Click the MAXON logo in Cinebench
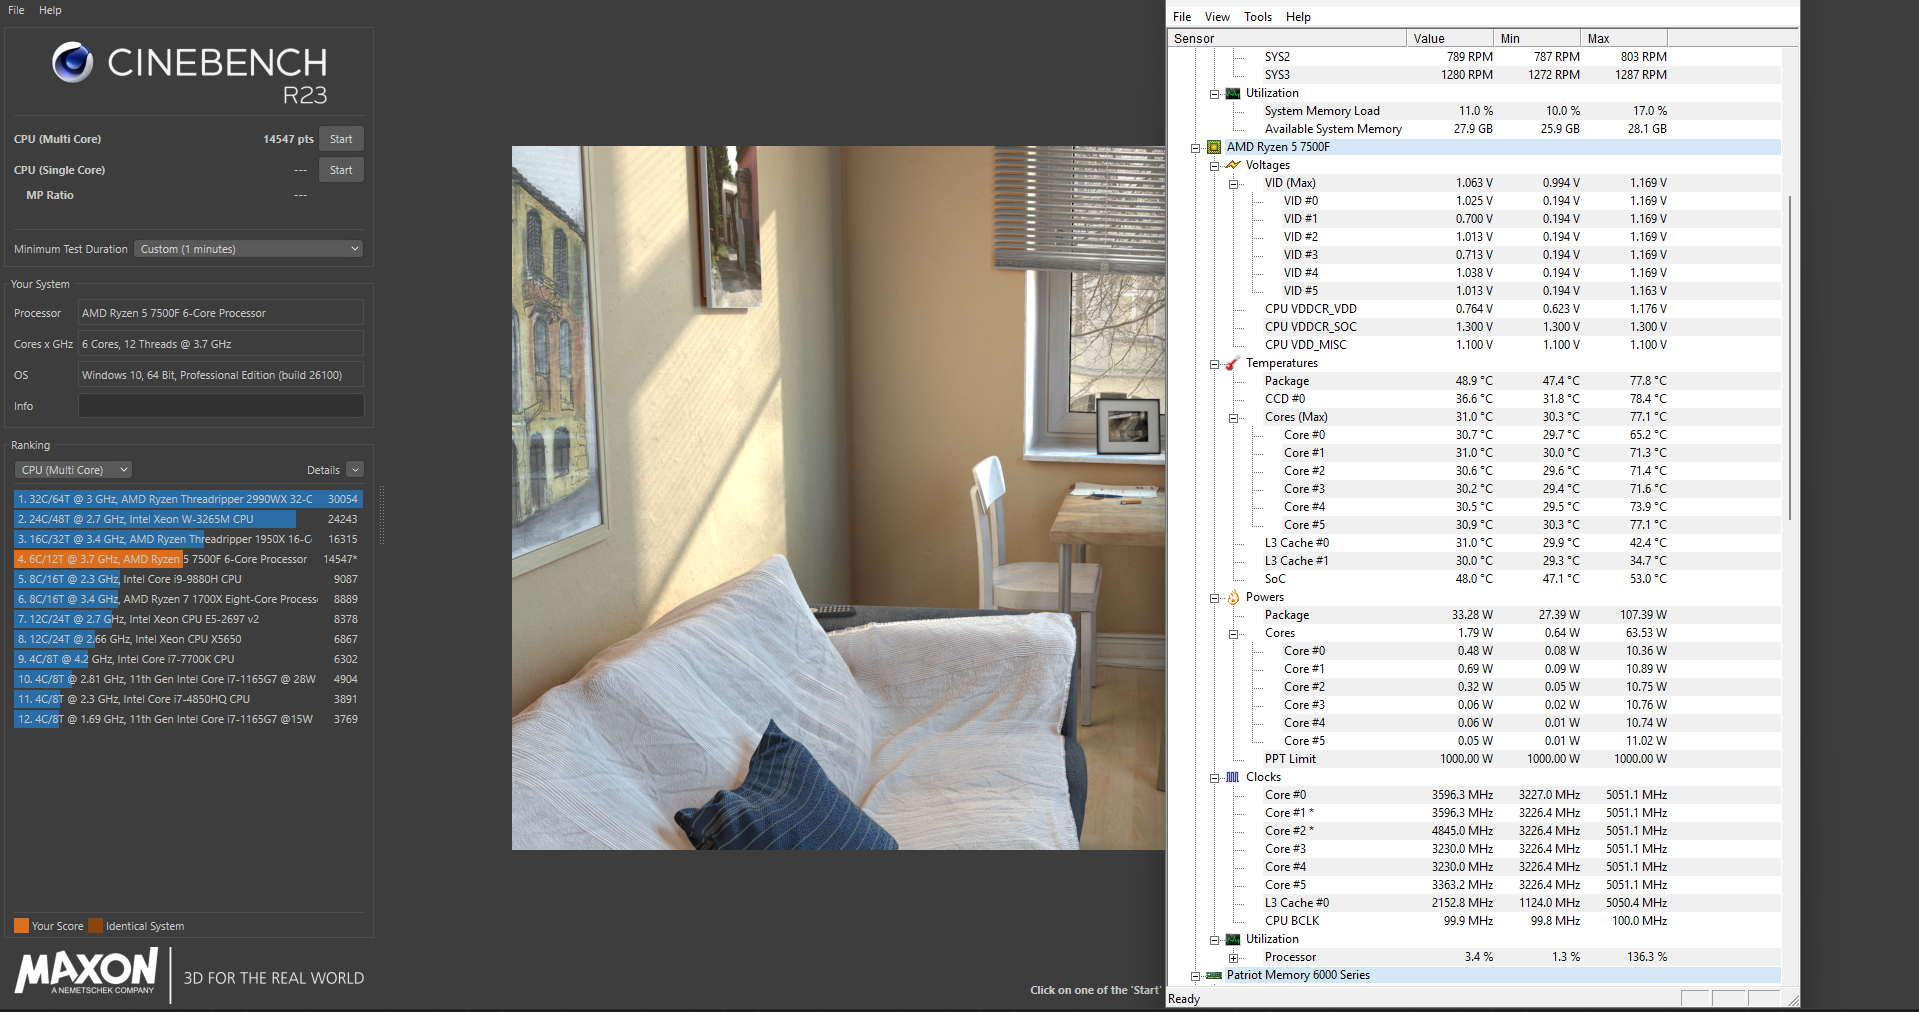This screenshot has width=1919, height=1012. pos(87,972)
